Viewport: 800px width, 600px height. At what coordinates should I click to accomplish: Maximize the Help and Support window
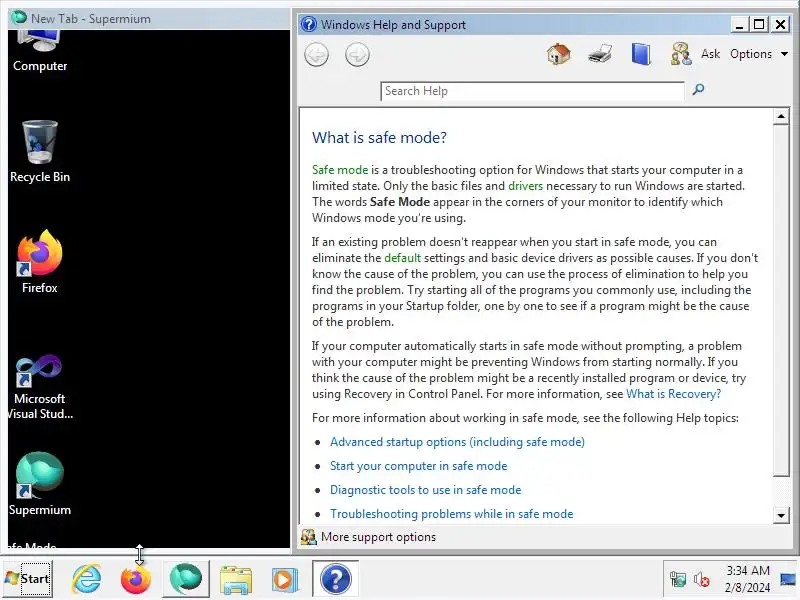click(x=759, y=24)
